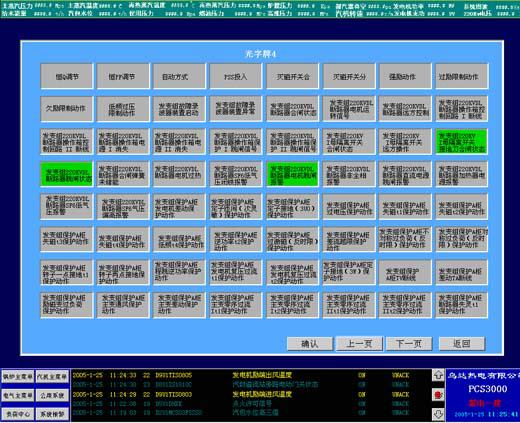Image resolution: width=520 pixels, height=423 pixels.
Task: Click the alarm list scroll-down arrow icon
Action: 438,414
